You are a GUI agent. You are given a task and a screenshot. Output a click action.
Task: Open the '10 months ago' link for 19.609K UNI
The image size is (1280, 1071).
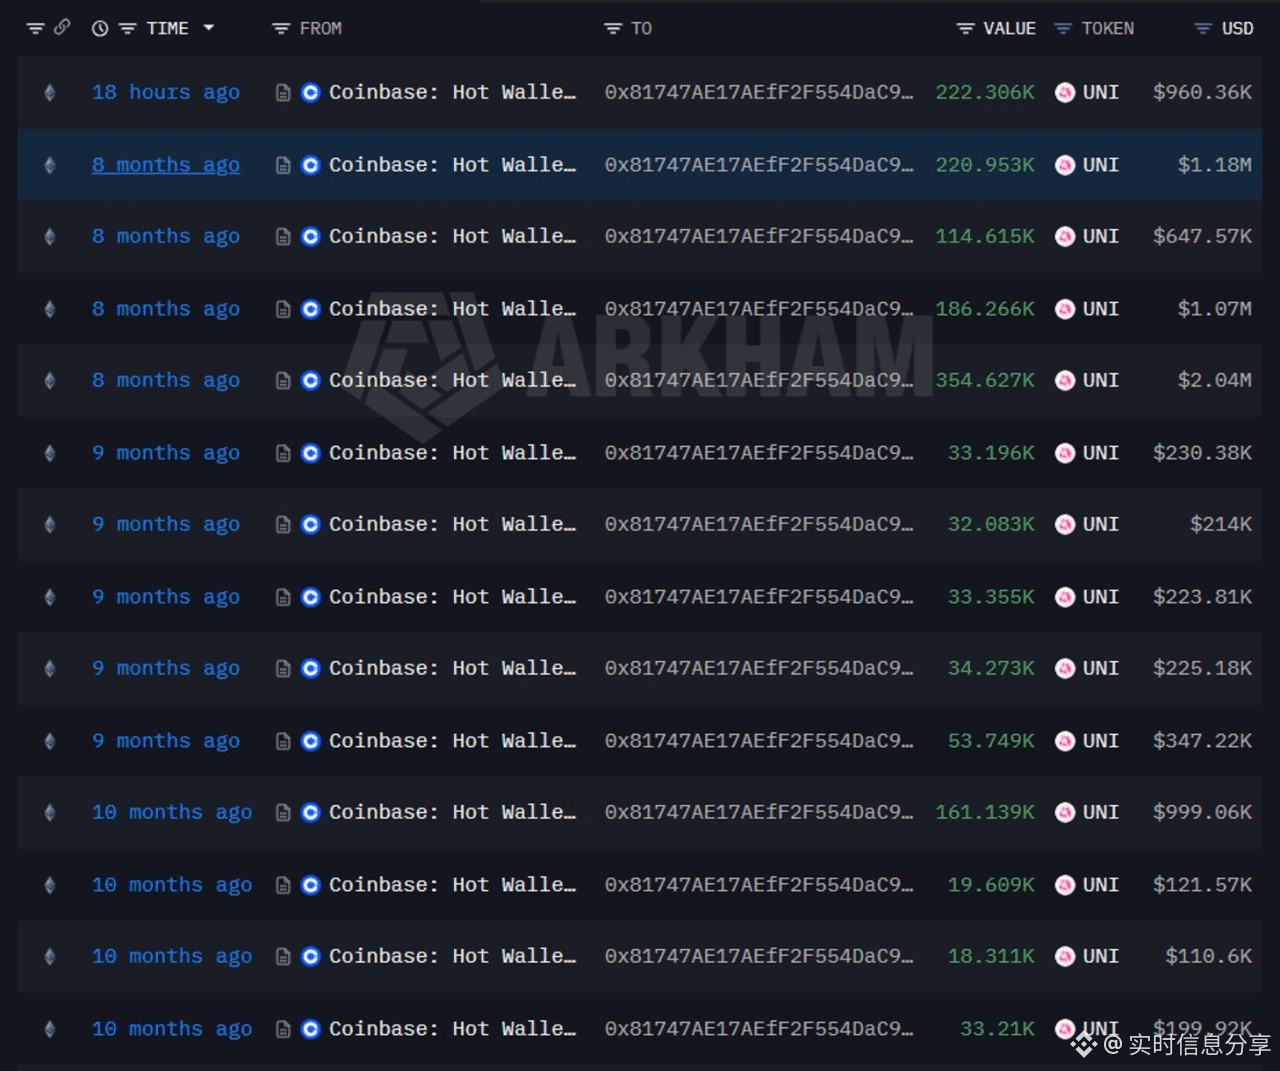pos(172,885)
